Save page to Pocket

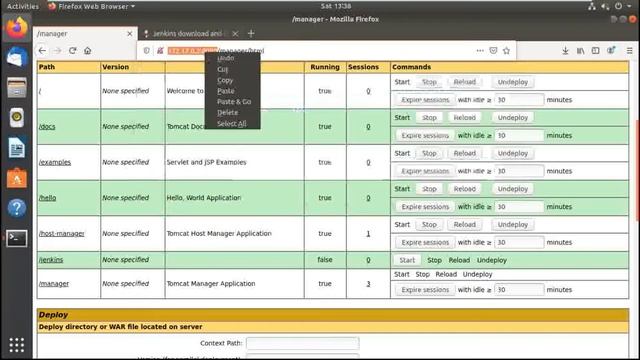click(493, 51)
